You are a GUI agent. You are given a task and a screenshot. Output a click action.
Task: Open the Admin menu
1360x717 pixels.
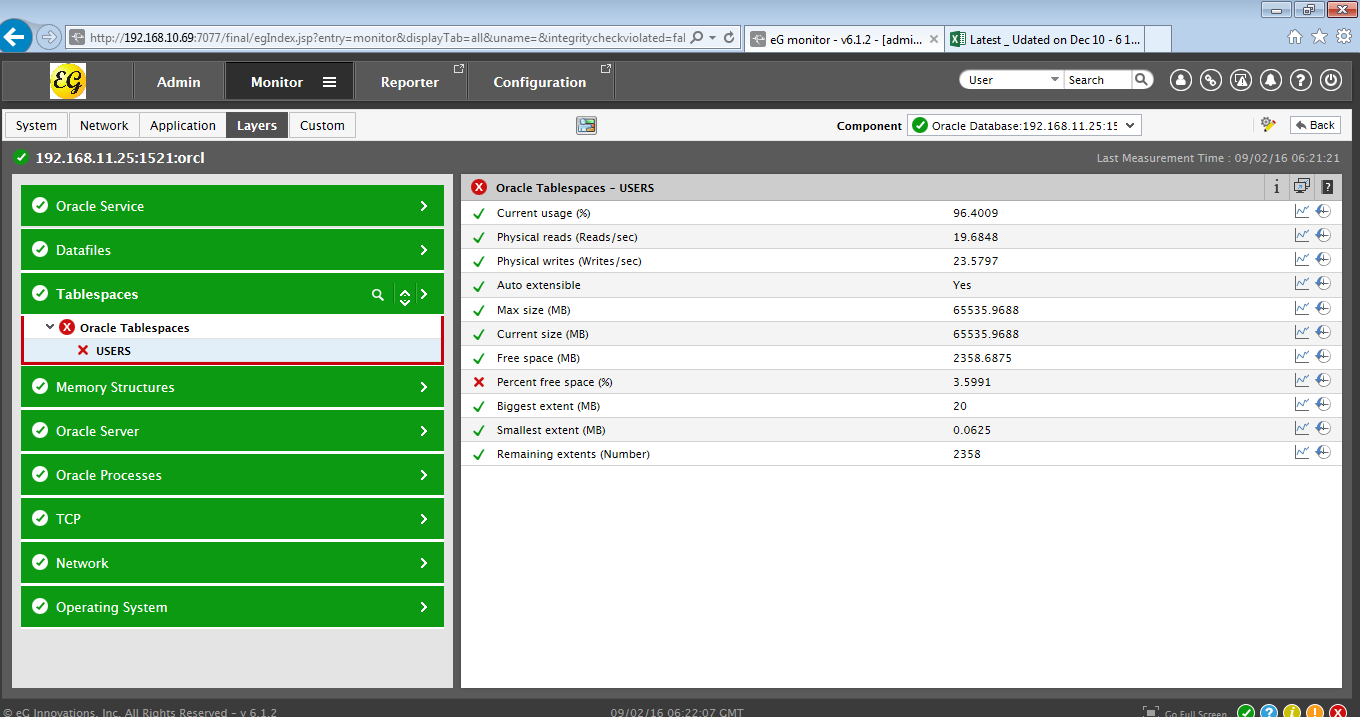pyautogui.click(x=179, y=82)
